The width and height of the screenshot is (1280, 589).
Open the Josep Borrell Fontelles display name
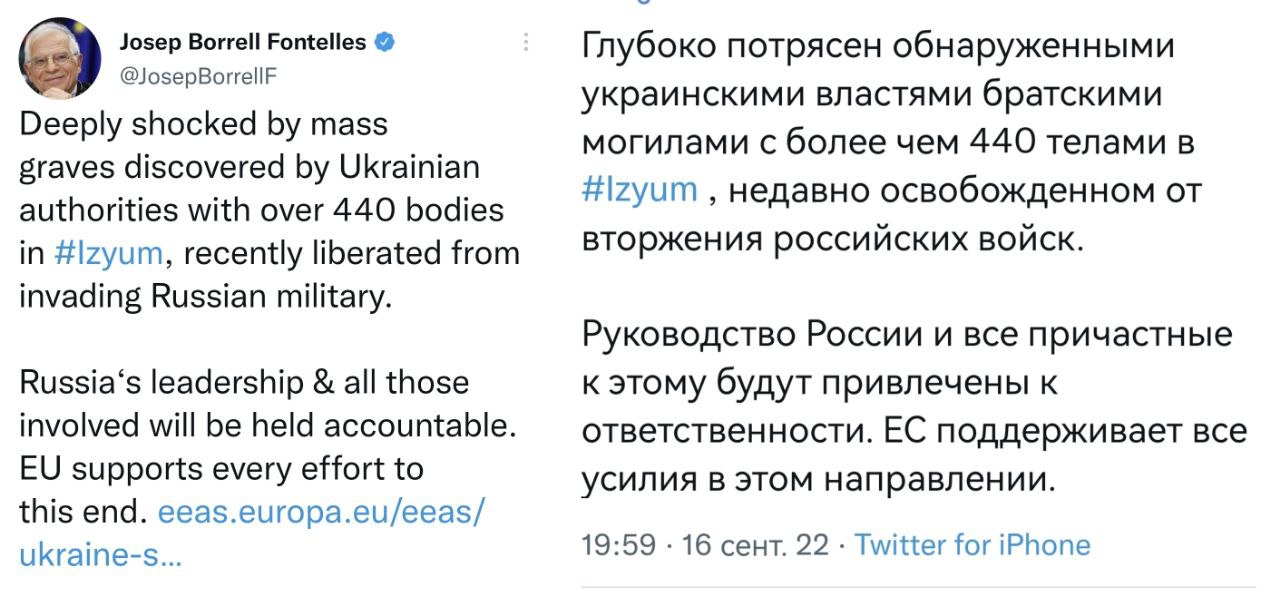(242, 42)
